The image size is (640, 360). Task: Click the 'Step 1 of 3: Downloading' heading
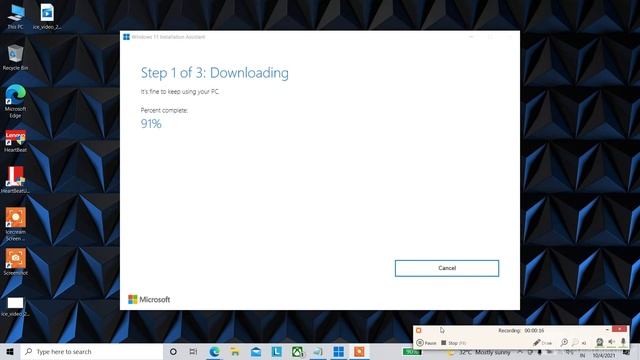click(215, 73)
